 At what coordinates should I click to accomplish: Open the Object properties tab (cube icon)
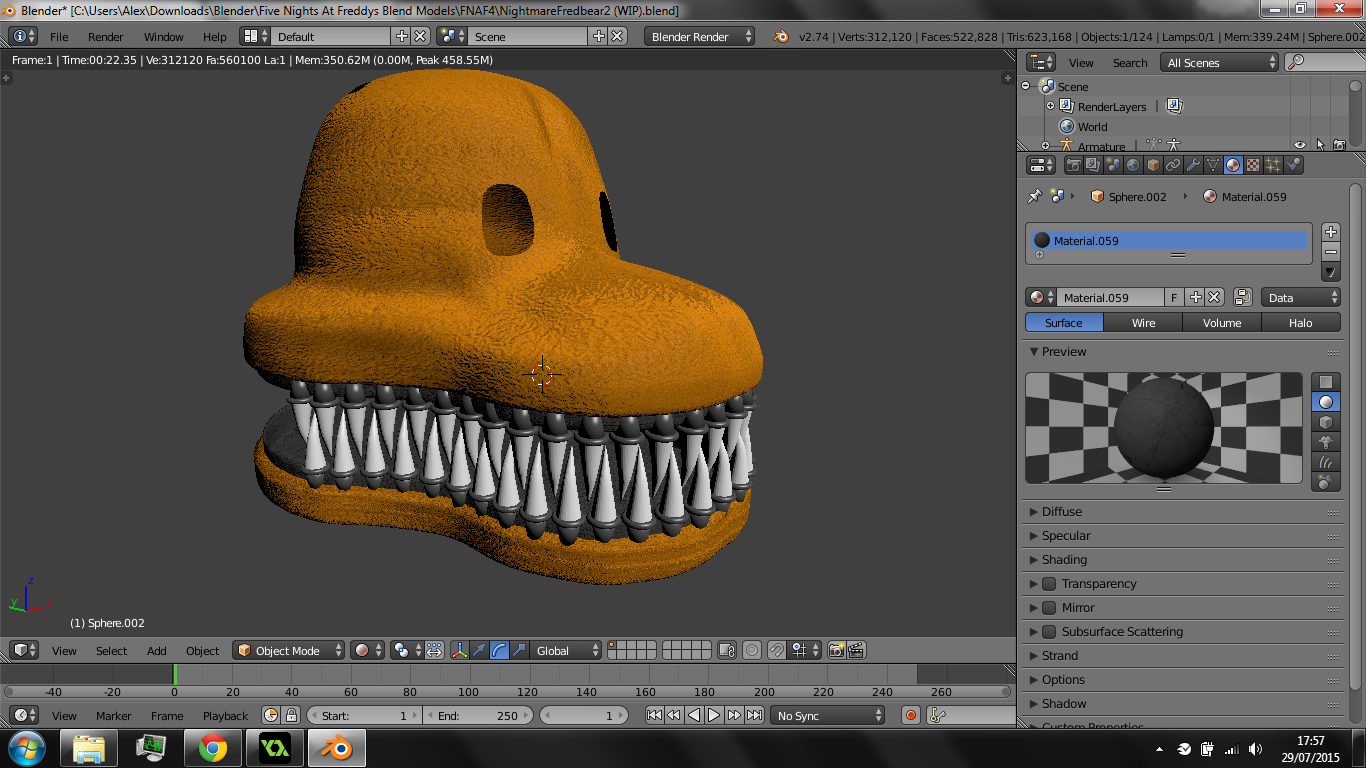[1153, 165]
